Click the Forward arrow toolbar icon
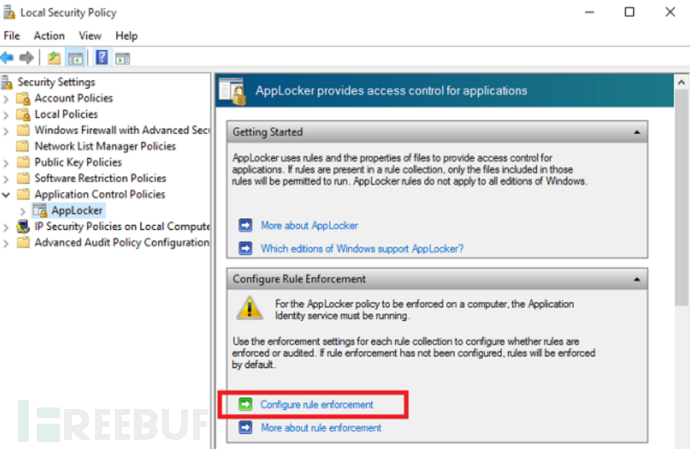 point(27,57)
